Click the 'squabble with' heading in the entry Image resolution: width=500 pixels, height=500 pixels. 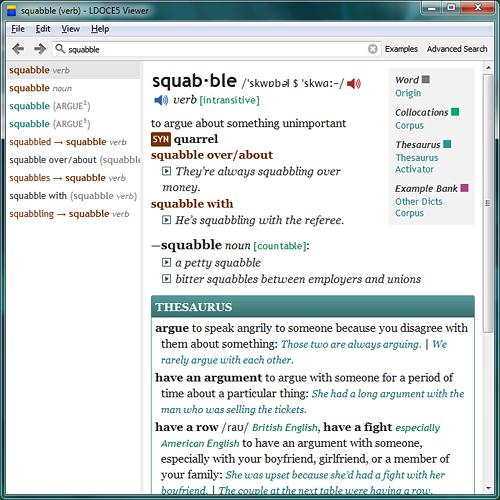pyautogui.click(x=192, y=204)
